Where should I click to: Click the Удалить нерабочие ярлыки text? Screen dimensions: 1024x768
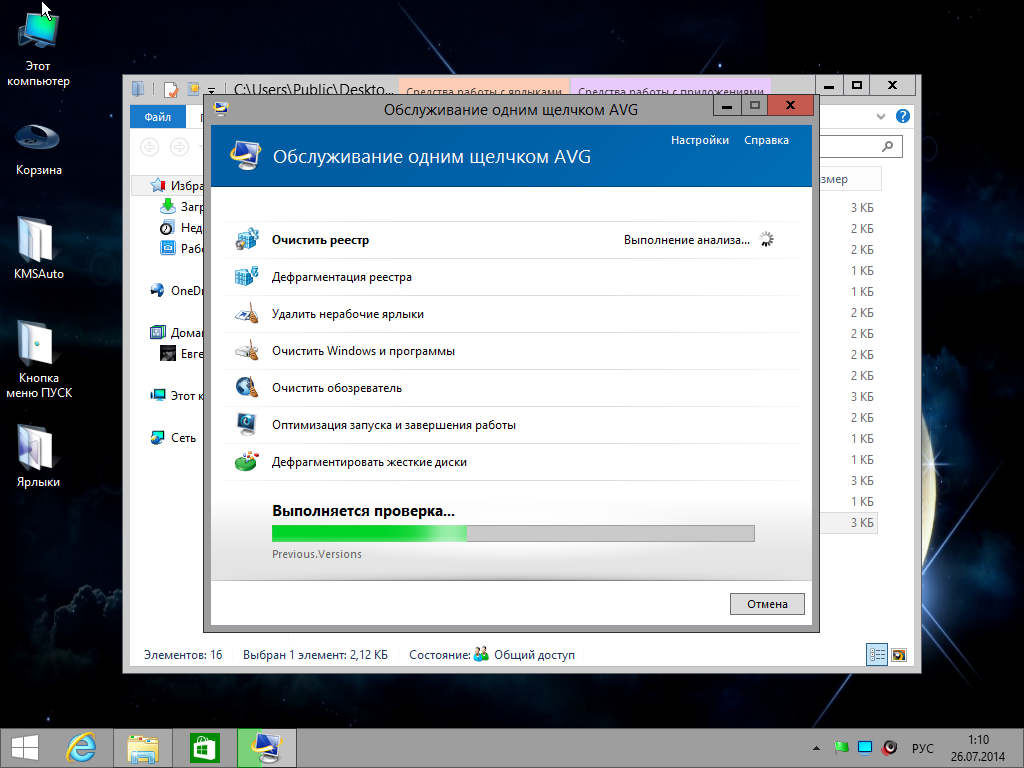click(x=347, y=314)
